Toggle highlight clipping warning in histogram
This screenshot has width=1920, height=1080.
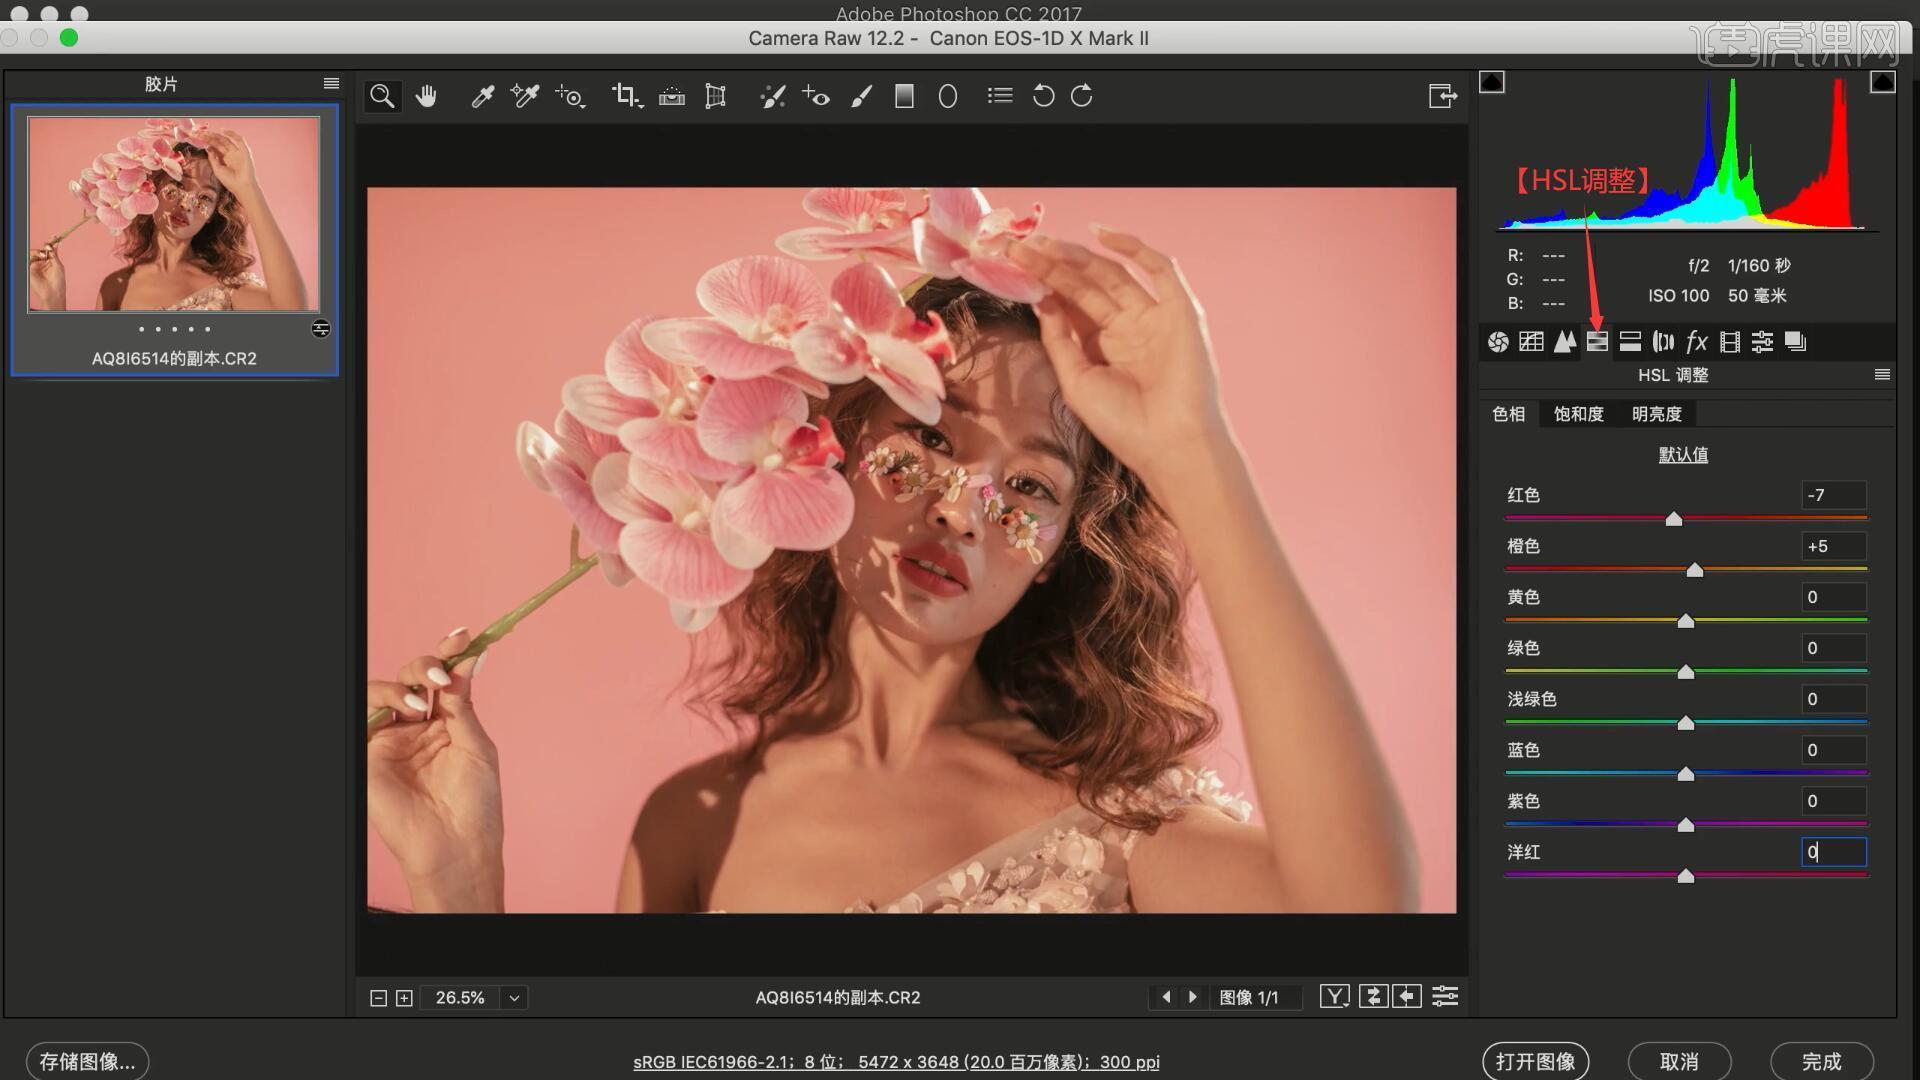tap(1882, 82)
